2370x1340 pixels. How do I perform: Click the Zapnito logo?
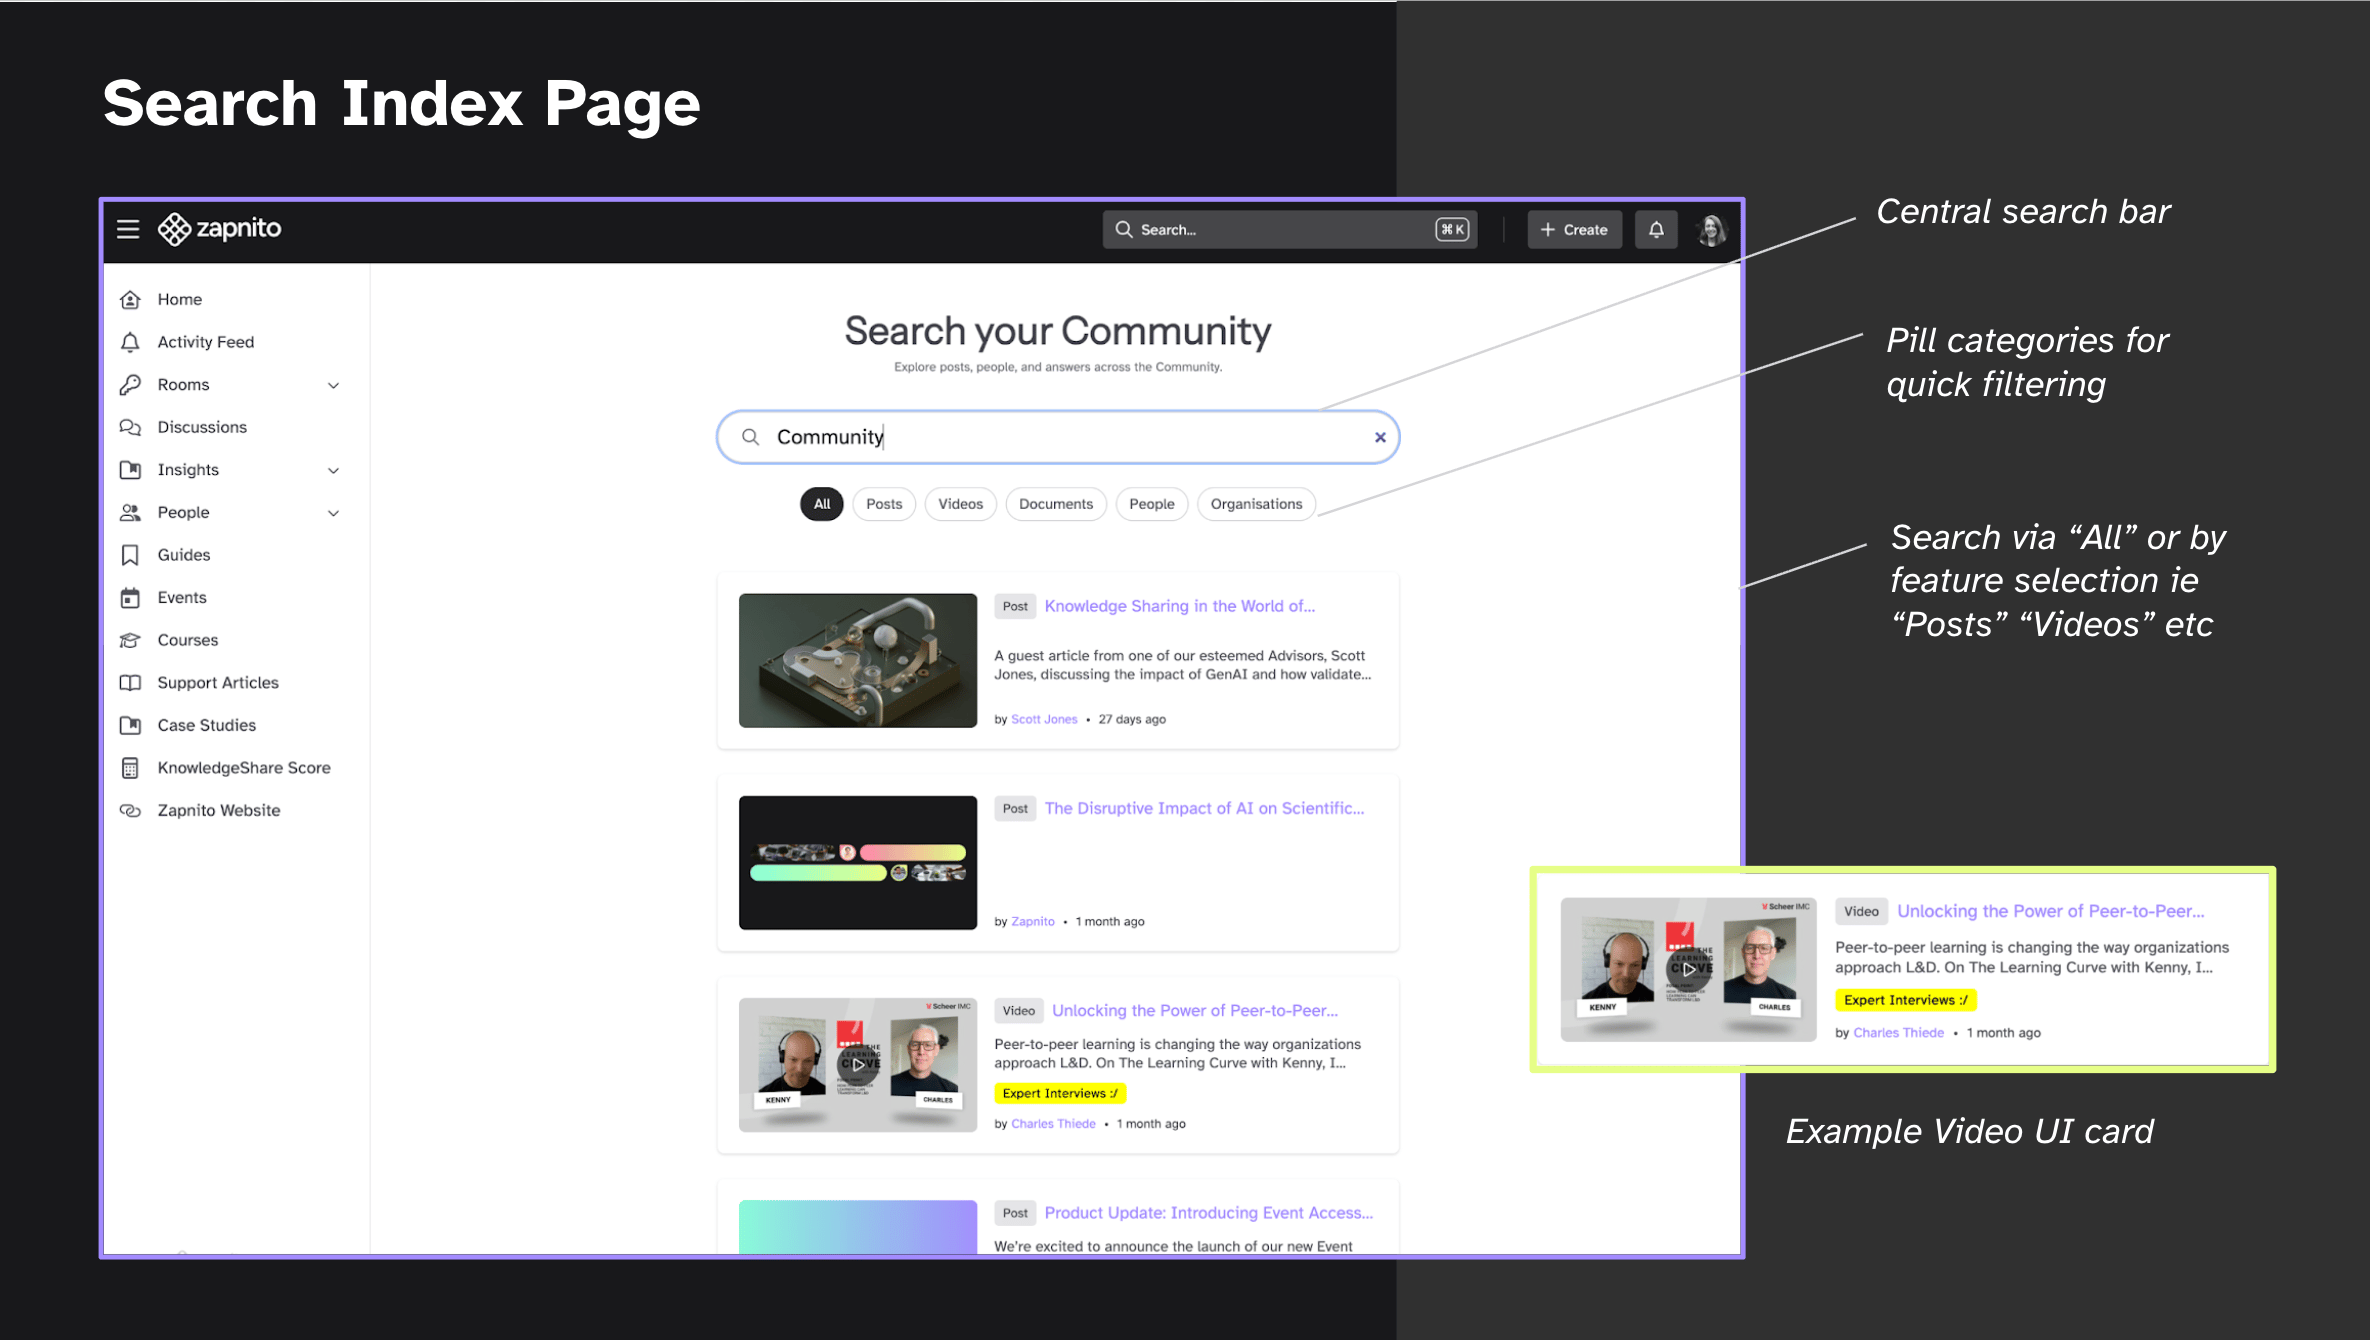click(x=220, y=229)
